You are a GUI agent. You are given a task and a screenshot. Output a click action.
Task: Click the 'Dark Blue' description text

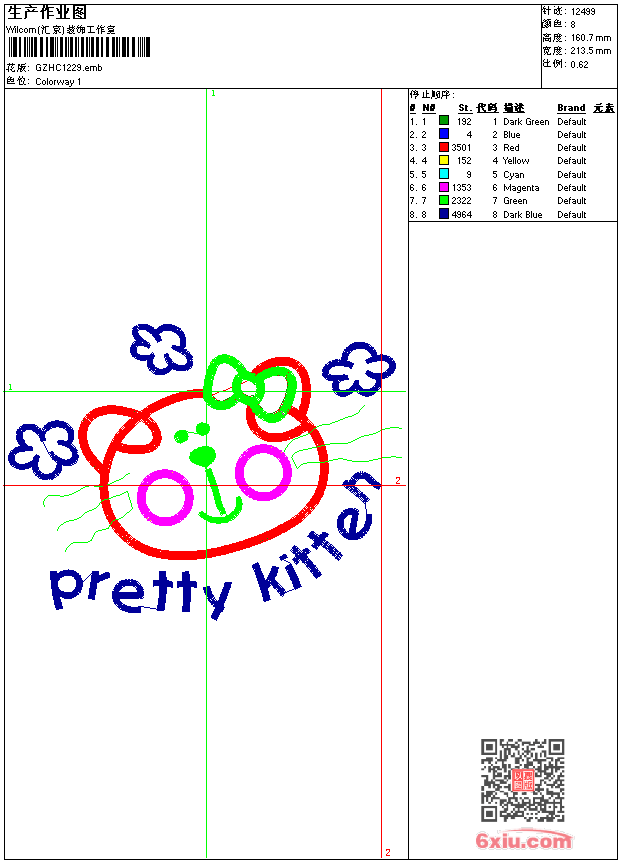click(522, 214)
